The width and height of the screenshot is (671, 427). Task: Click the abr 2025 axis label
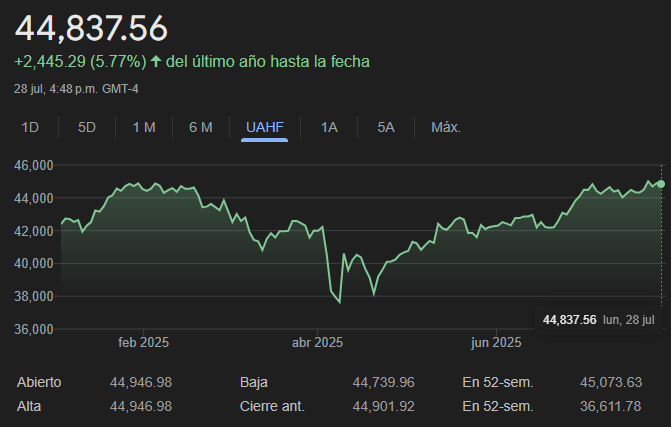[x=318, y=342]
